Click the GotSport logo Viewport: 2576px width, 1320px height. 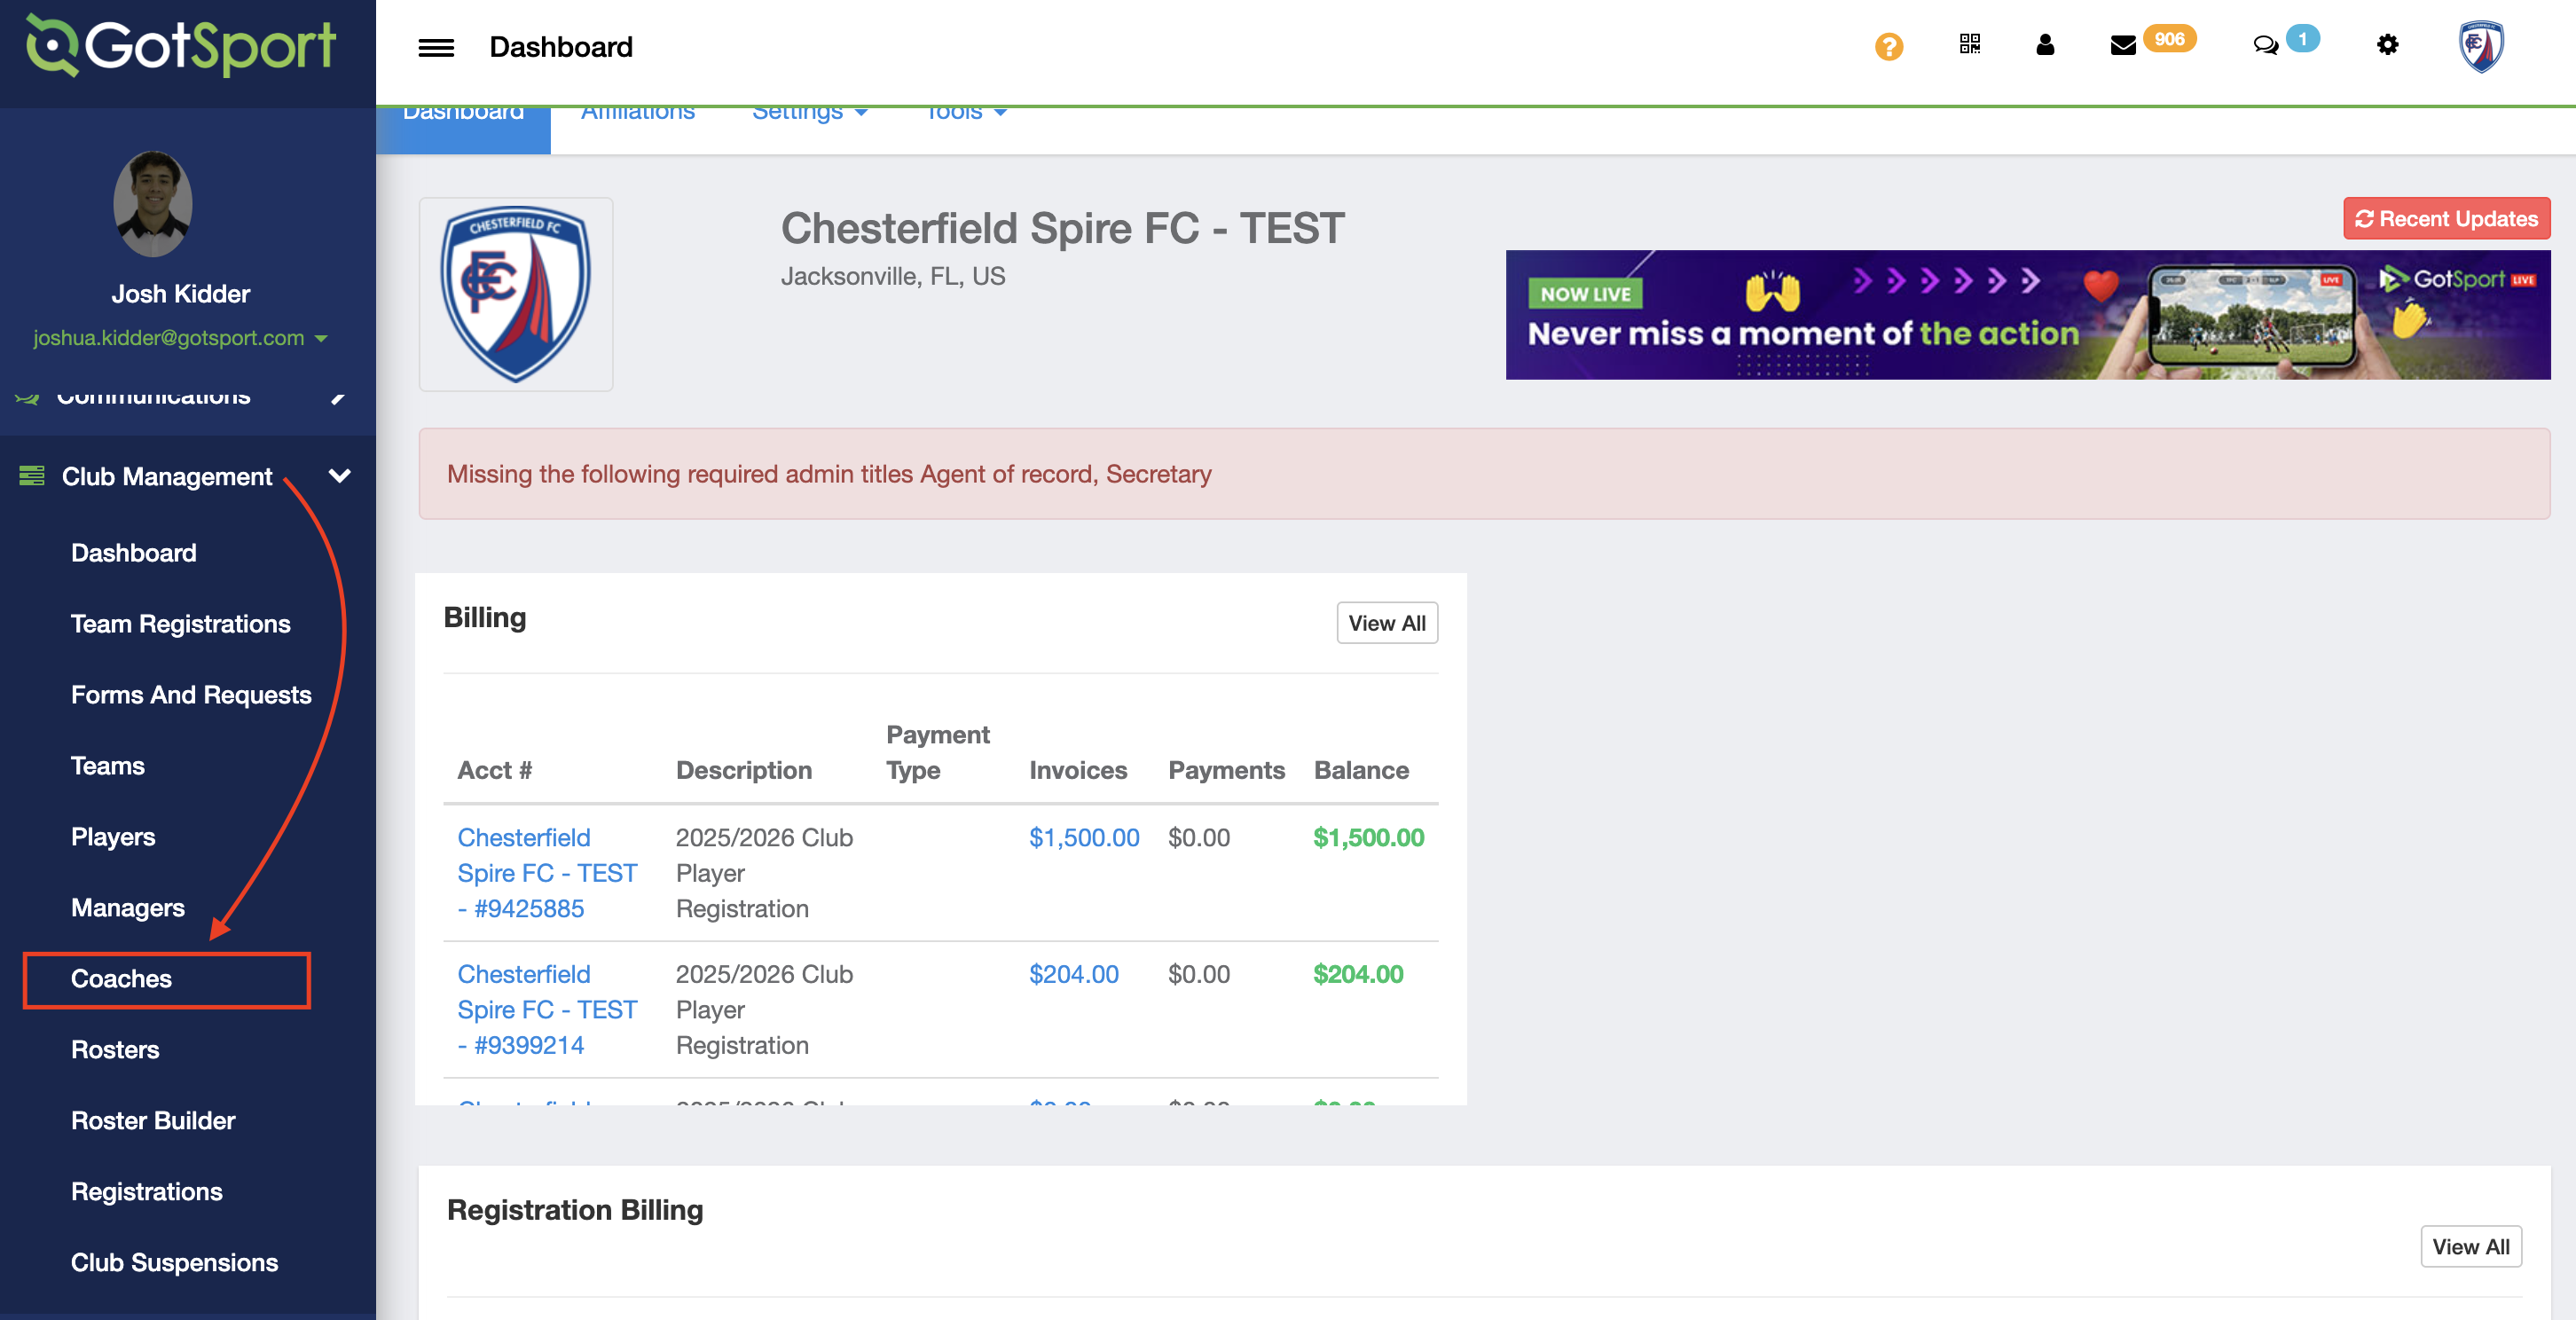[182, 46]
